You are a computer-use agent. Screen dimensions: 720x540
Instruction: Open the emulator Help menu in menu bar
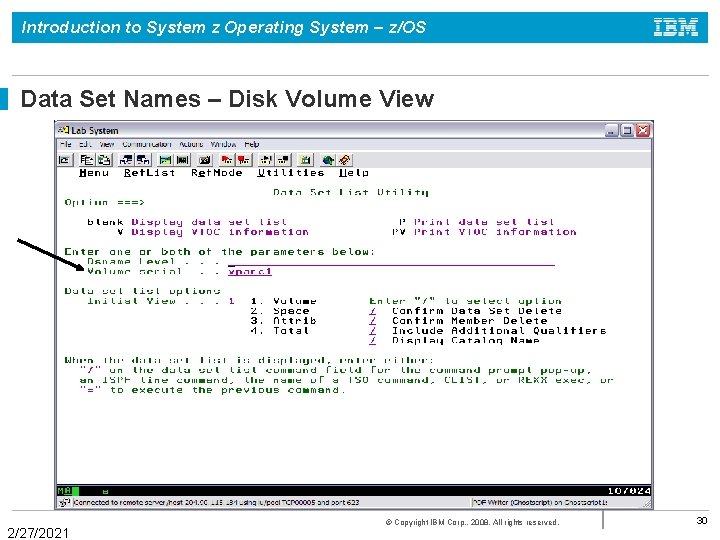252,144
